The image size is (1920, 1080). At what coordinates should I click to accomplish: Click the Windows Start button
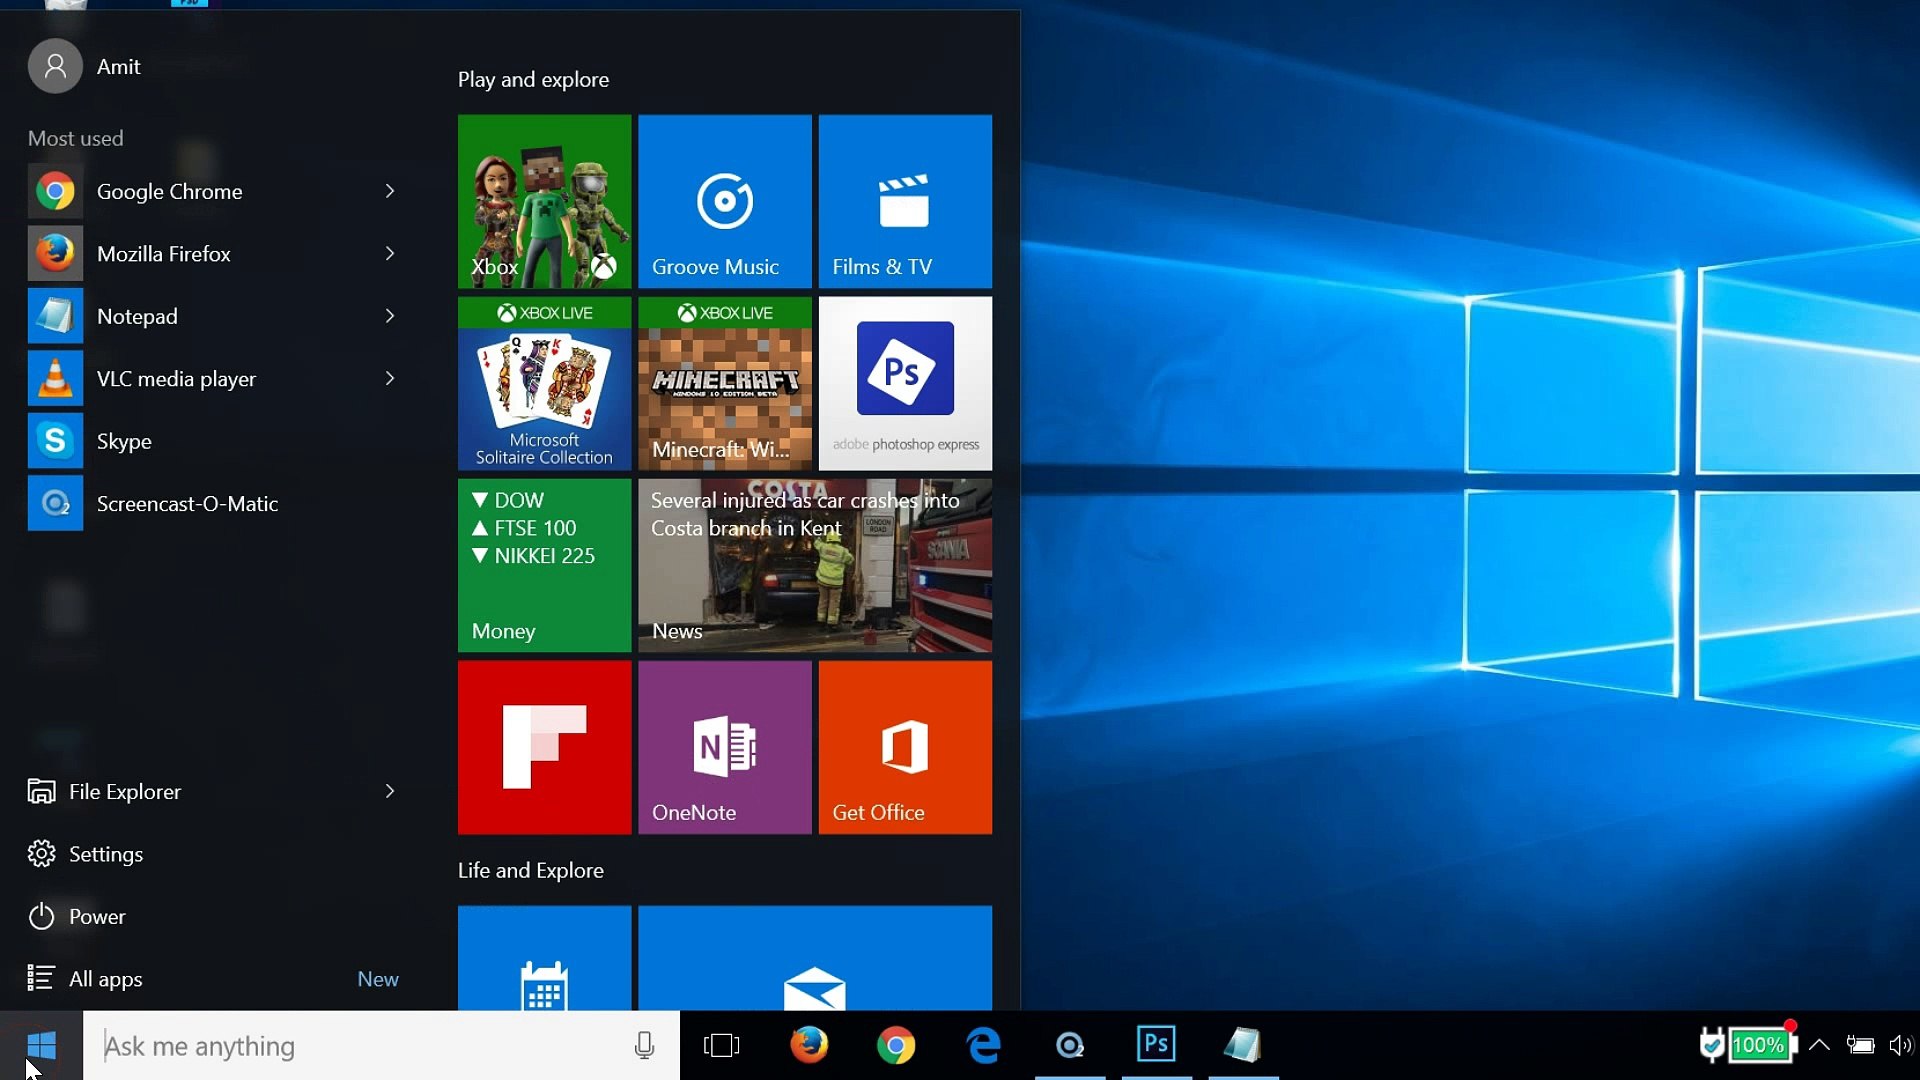41,1046
